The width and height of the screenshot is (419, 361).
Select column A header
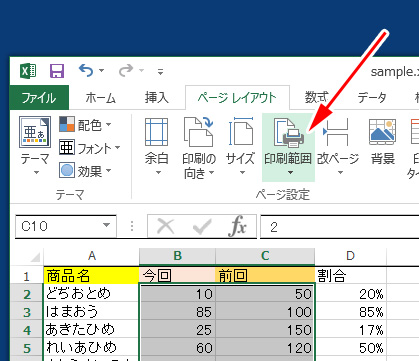point(92,256)
